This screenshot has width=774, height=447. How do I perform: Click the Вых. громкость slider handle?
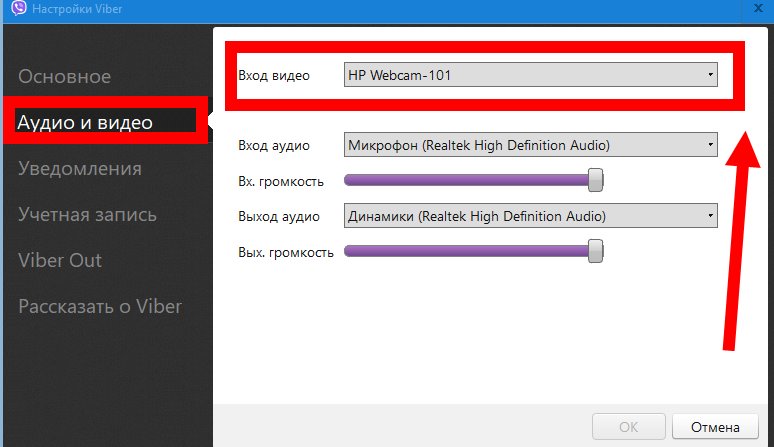596,251
